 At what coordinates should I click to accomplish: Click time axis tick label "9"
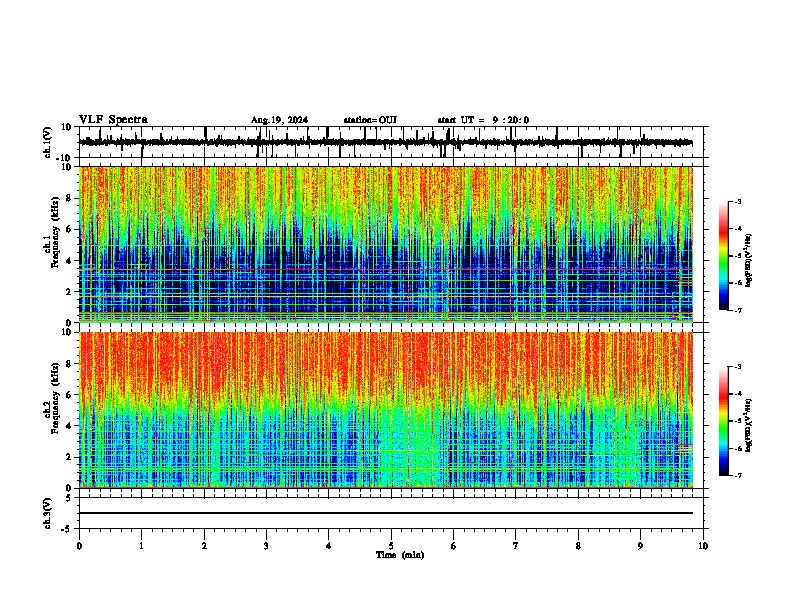click(640, 546)
